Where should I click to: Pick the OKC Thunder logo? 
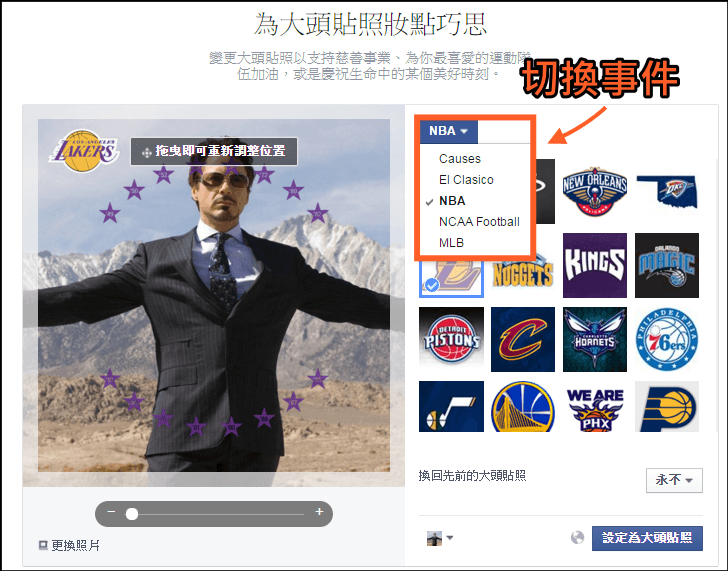click(x=667, y=191)
